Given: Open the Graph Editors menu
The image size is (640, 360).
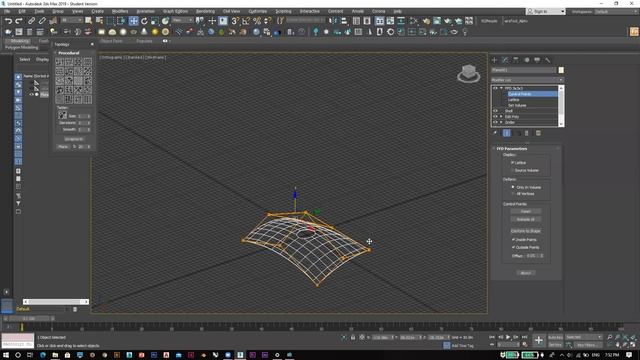Looking at the screenshot, I should coord(176,11).
